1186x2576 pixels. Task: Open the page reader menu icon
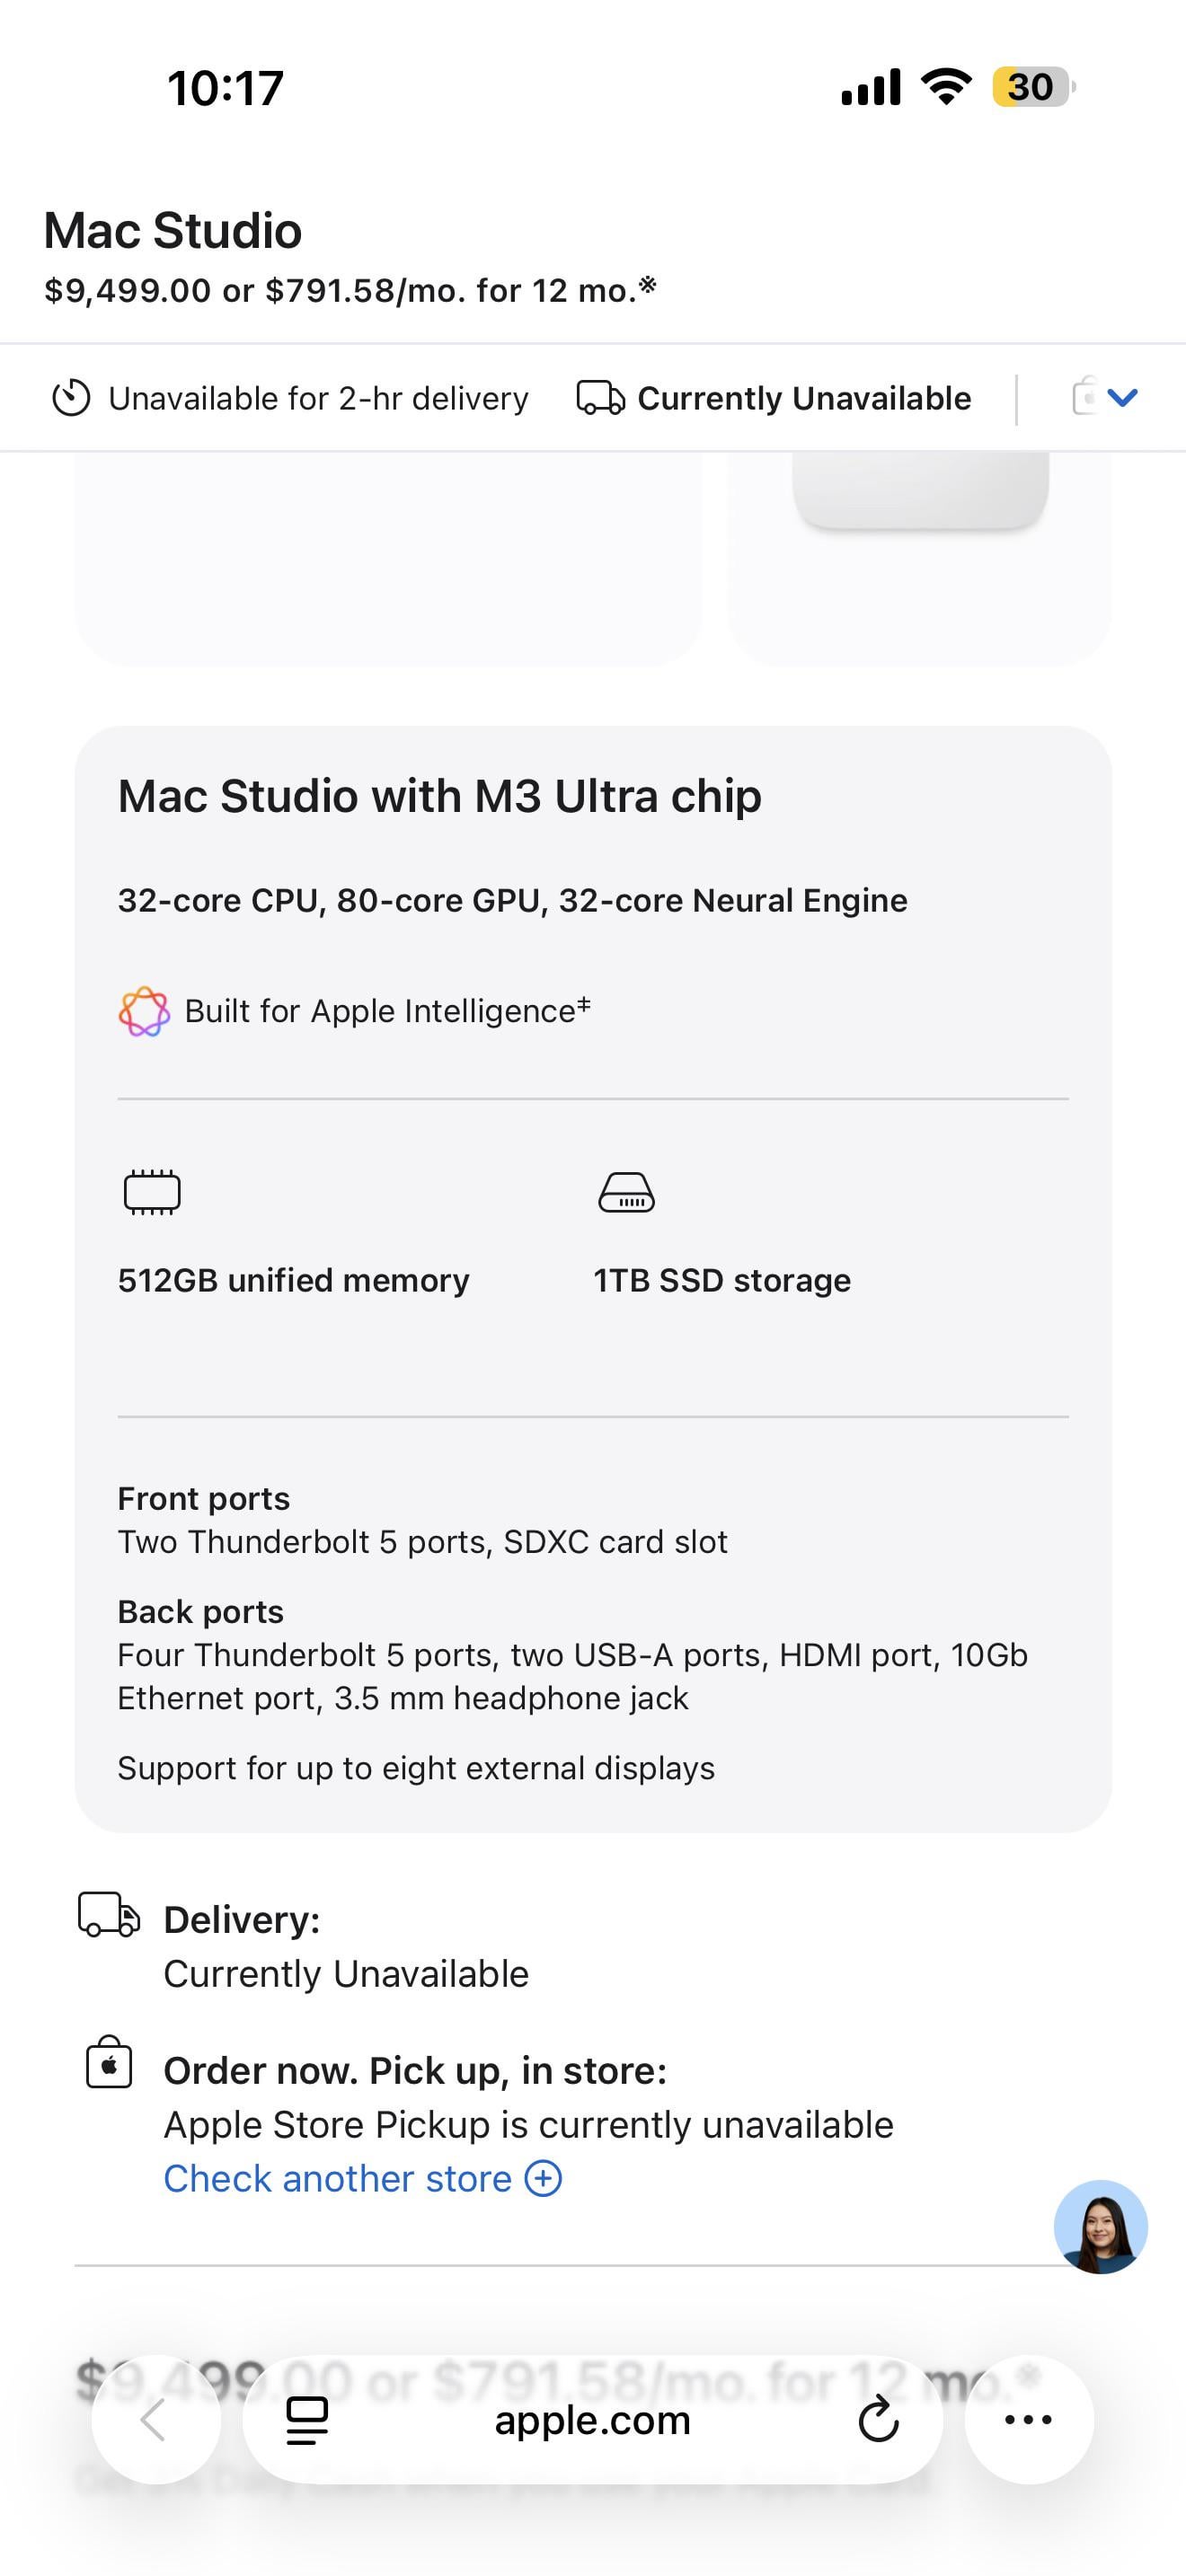click(307, 2420)
